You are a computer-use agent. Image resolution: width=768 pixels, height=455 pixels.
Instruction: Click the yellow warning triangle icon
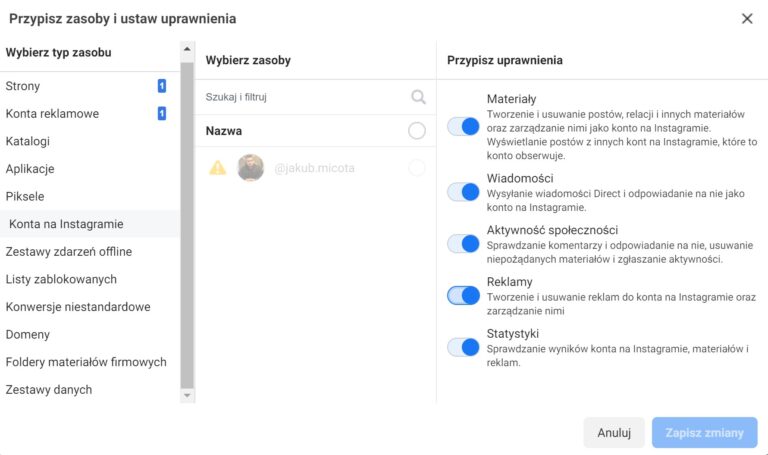pyautogui.click(x=217, y=168)
